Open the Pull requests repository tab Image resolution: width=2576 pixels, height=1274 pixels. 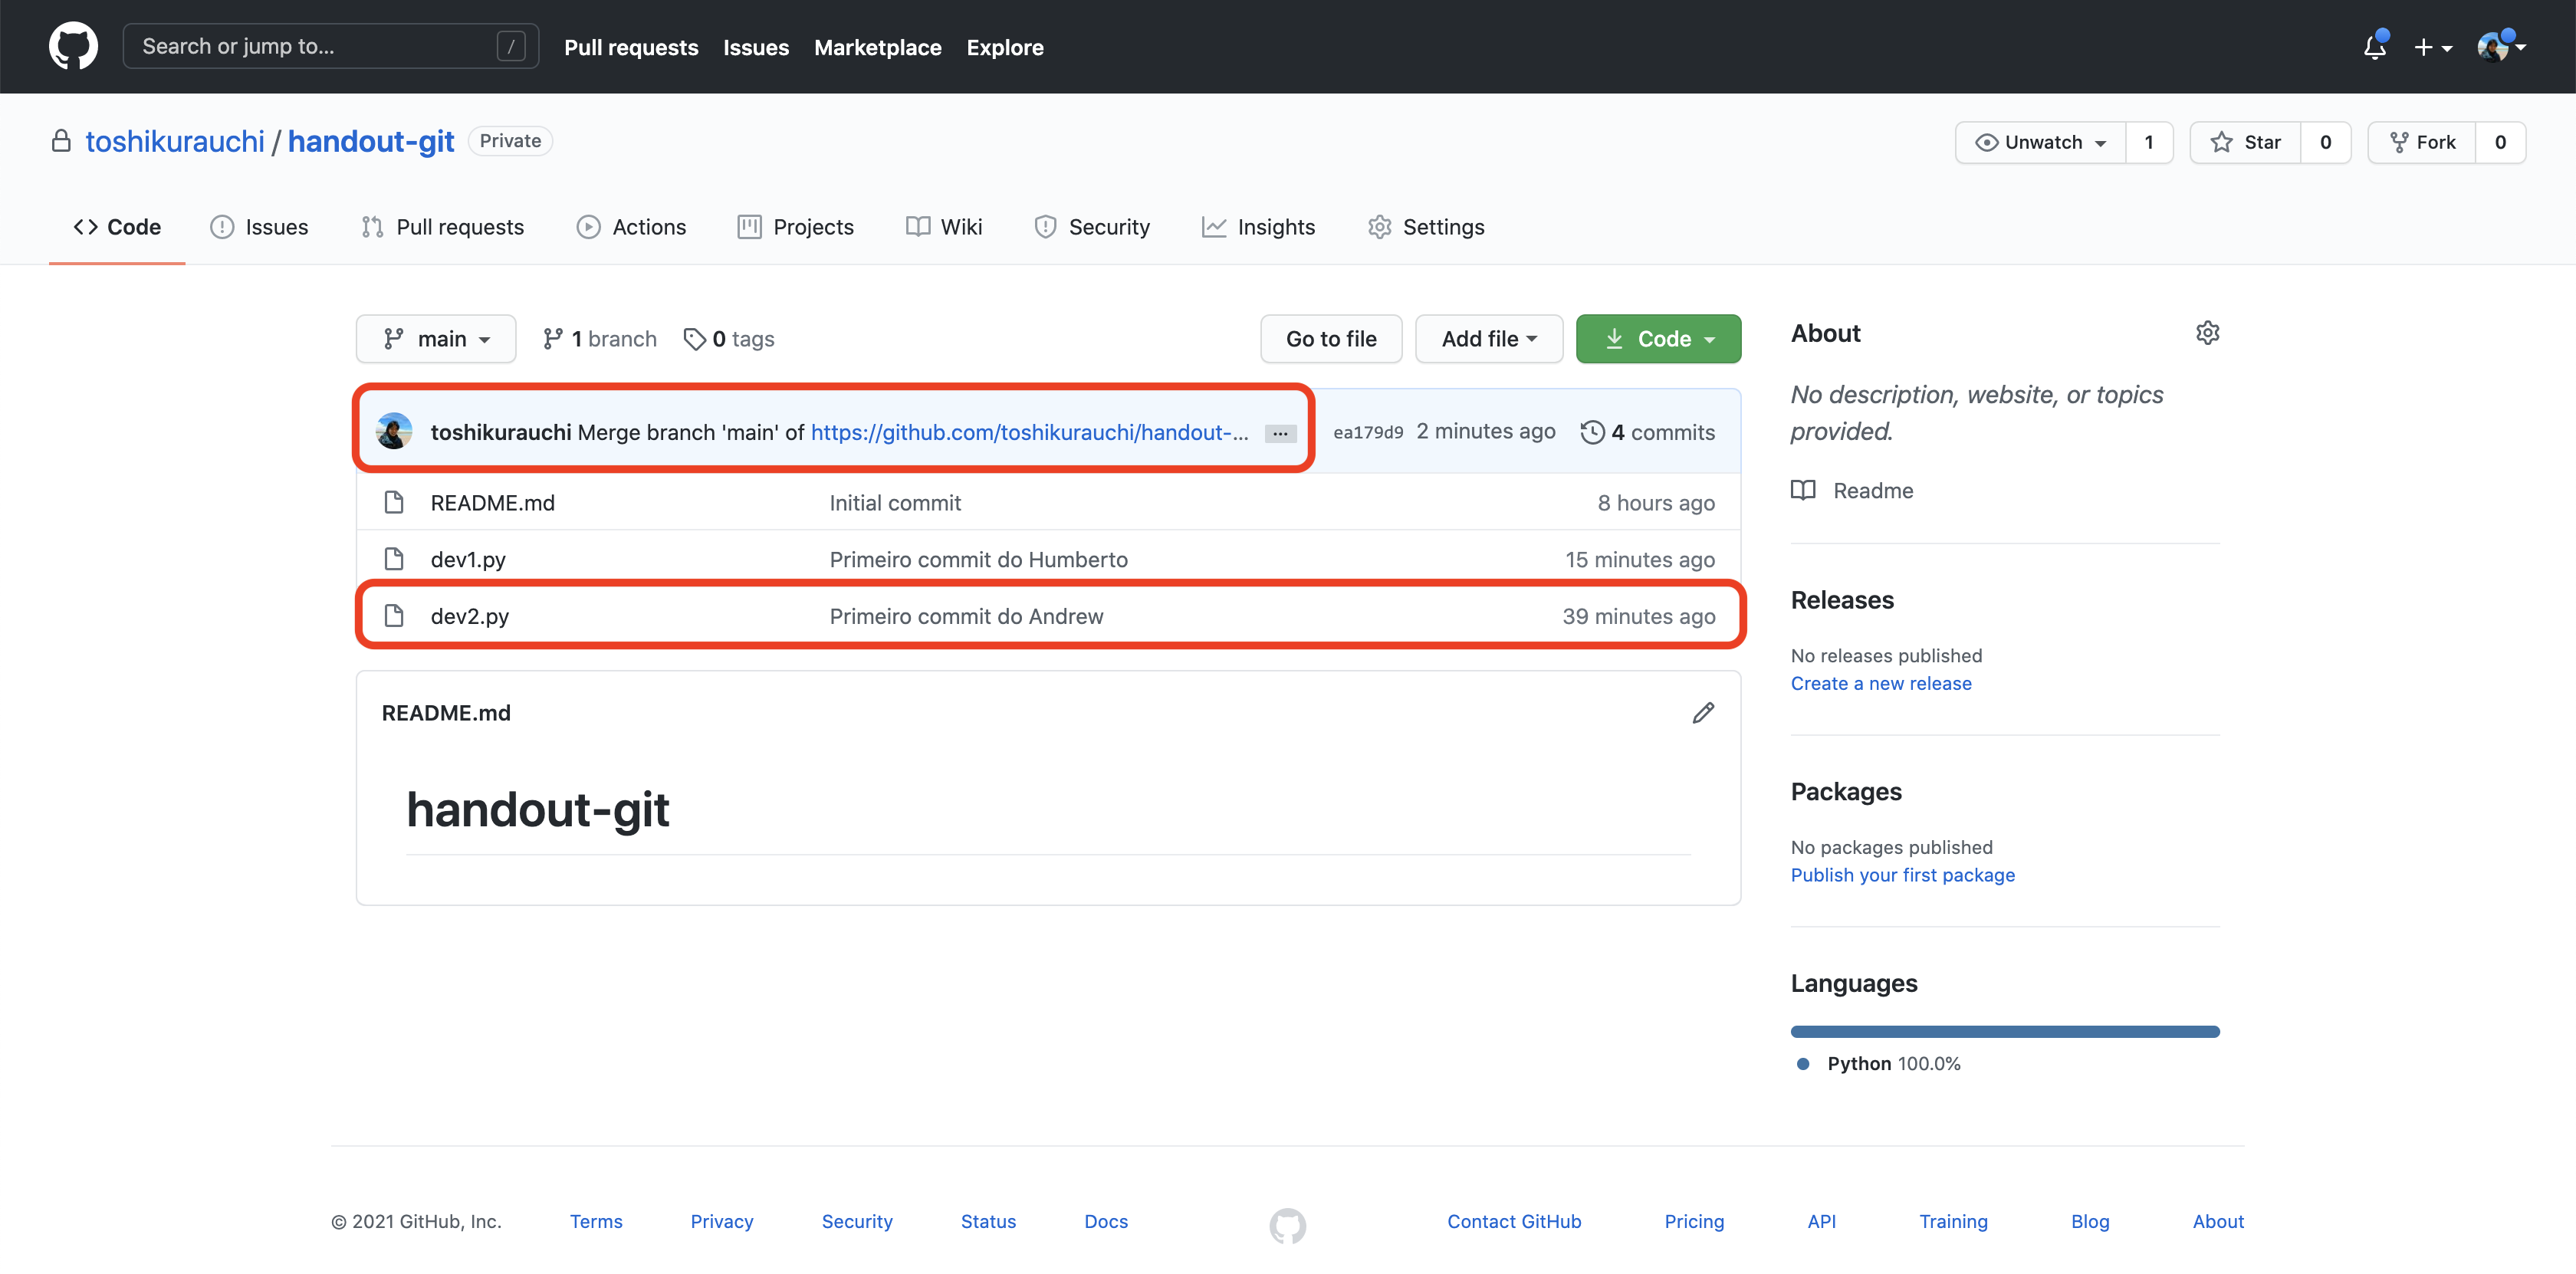[x=442, y=227]
